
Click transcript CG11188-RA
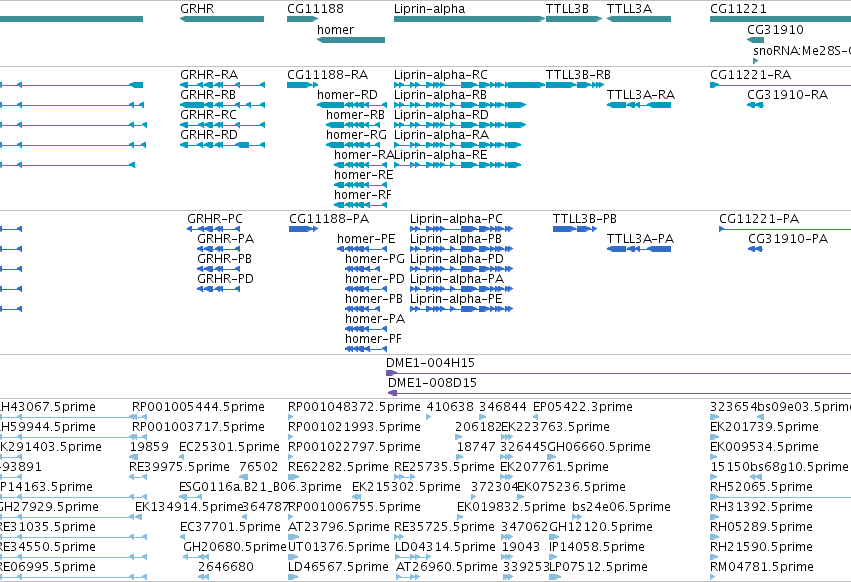click(302, 85)
